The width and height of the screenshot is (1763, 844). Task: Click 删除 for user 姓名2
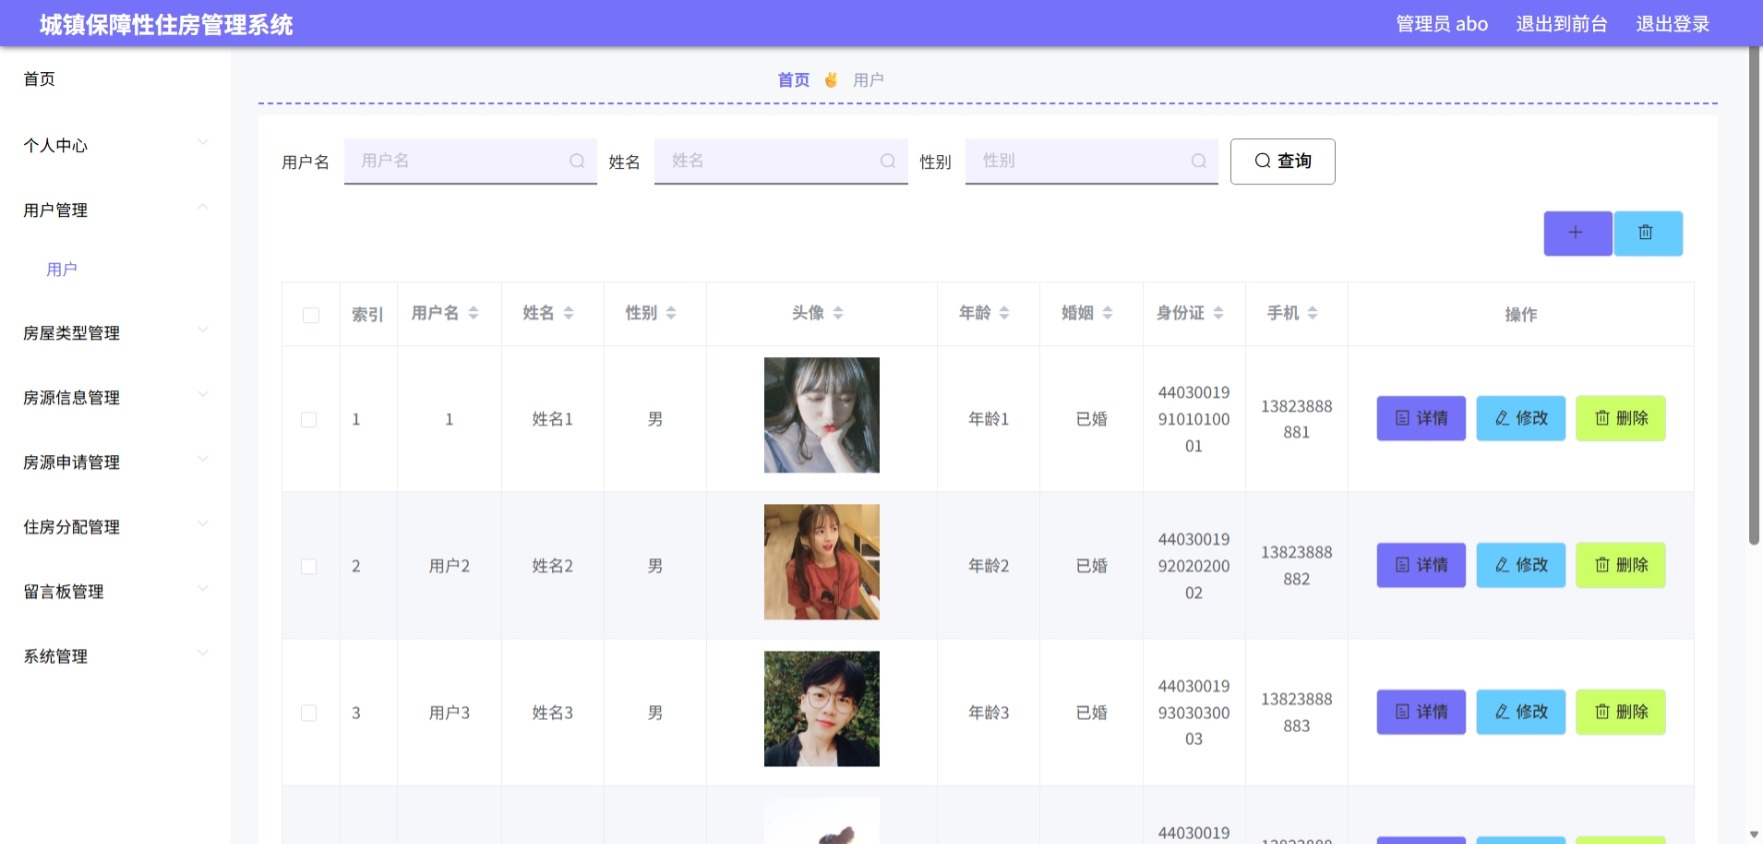tap(1621, 565)
